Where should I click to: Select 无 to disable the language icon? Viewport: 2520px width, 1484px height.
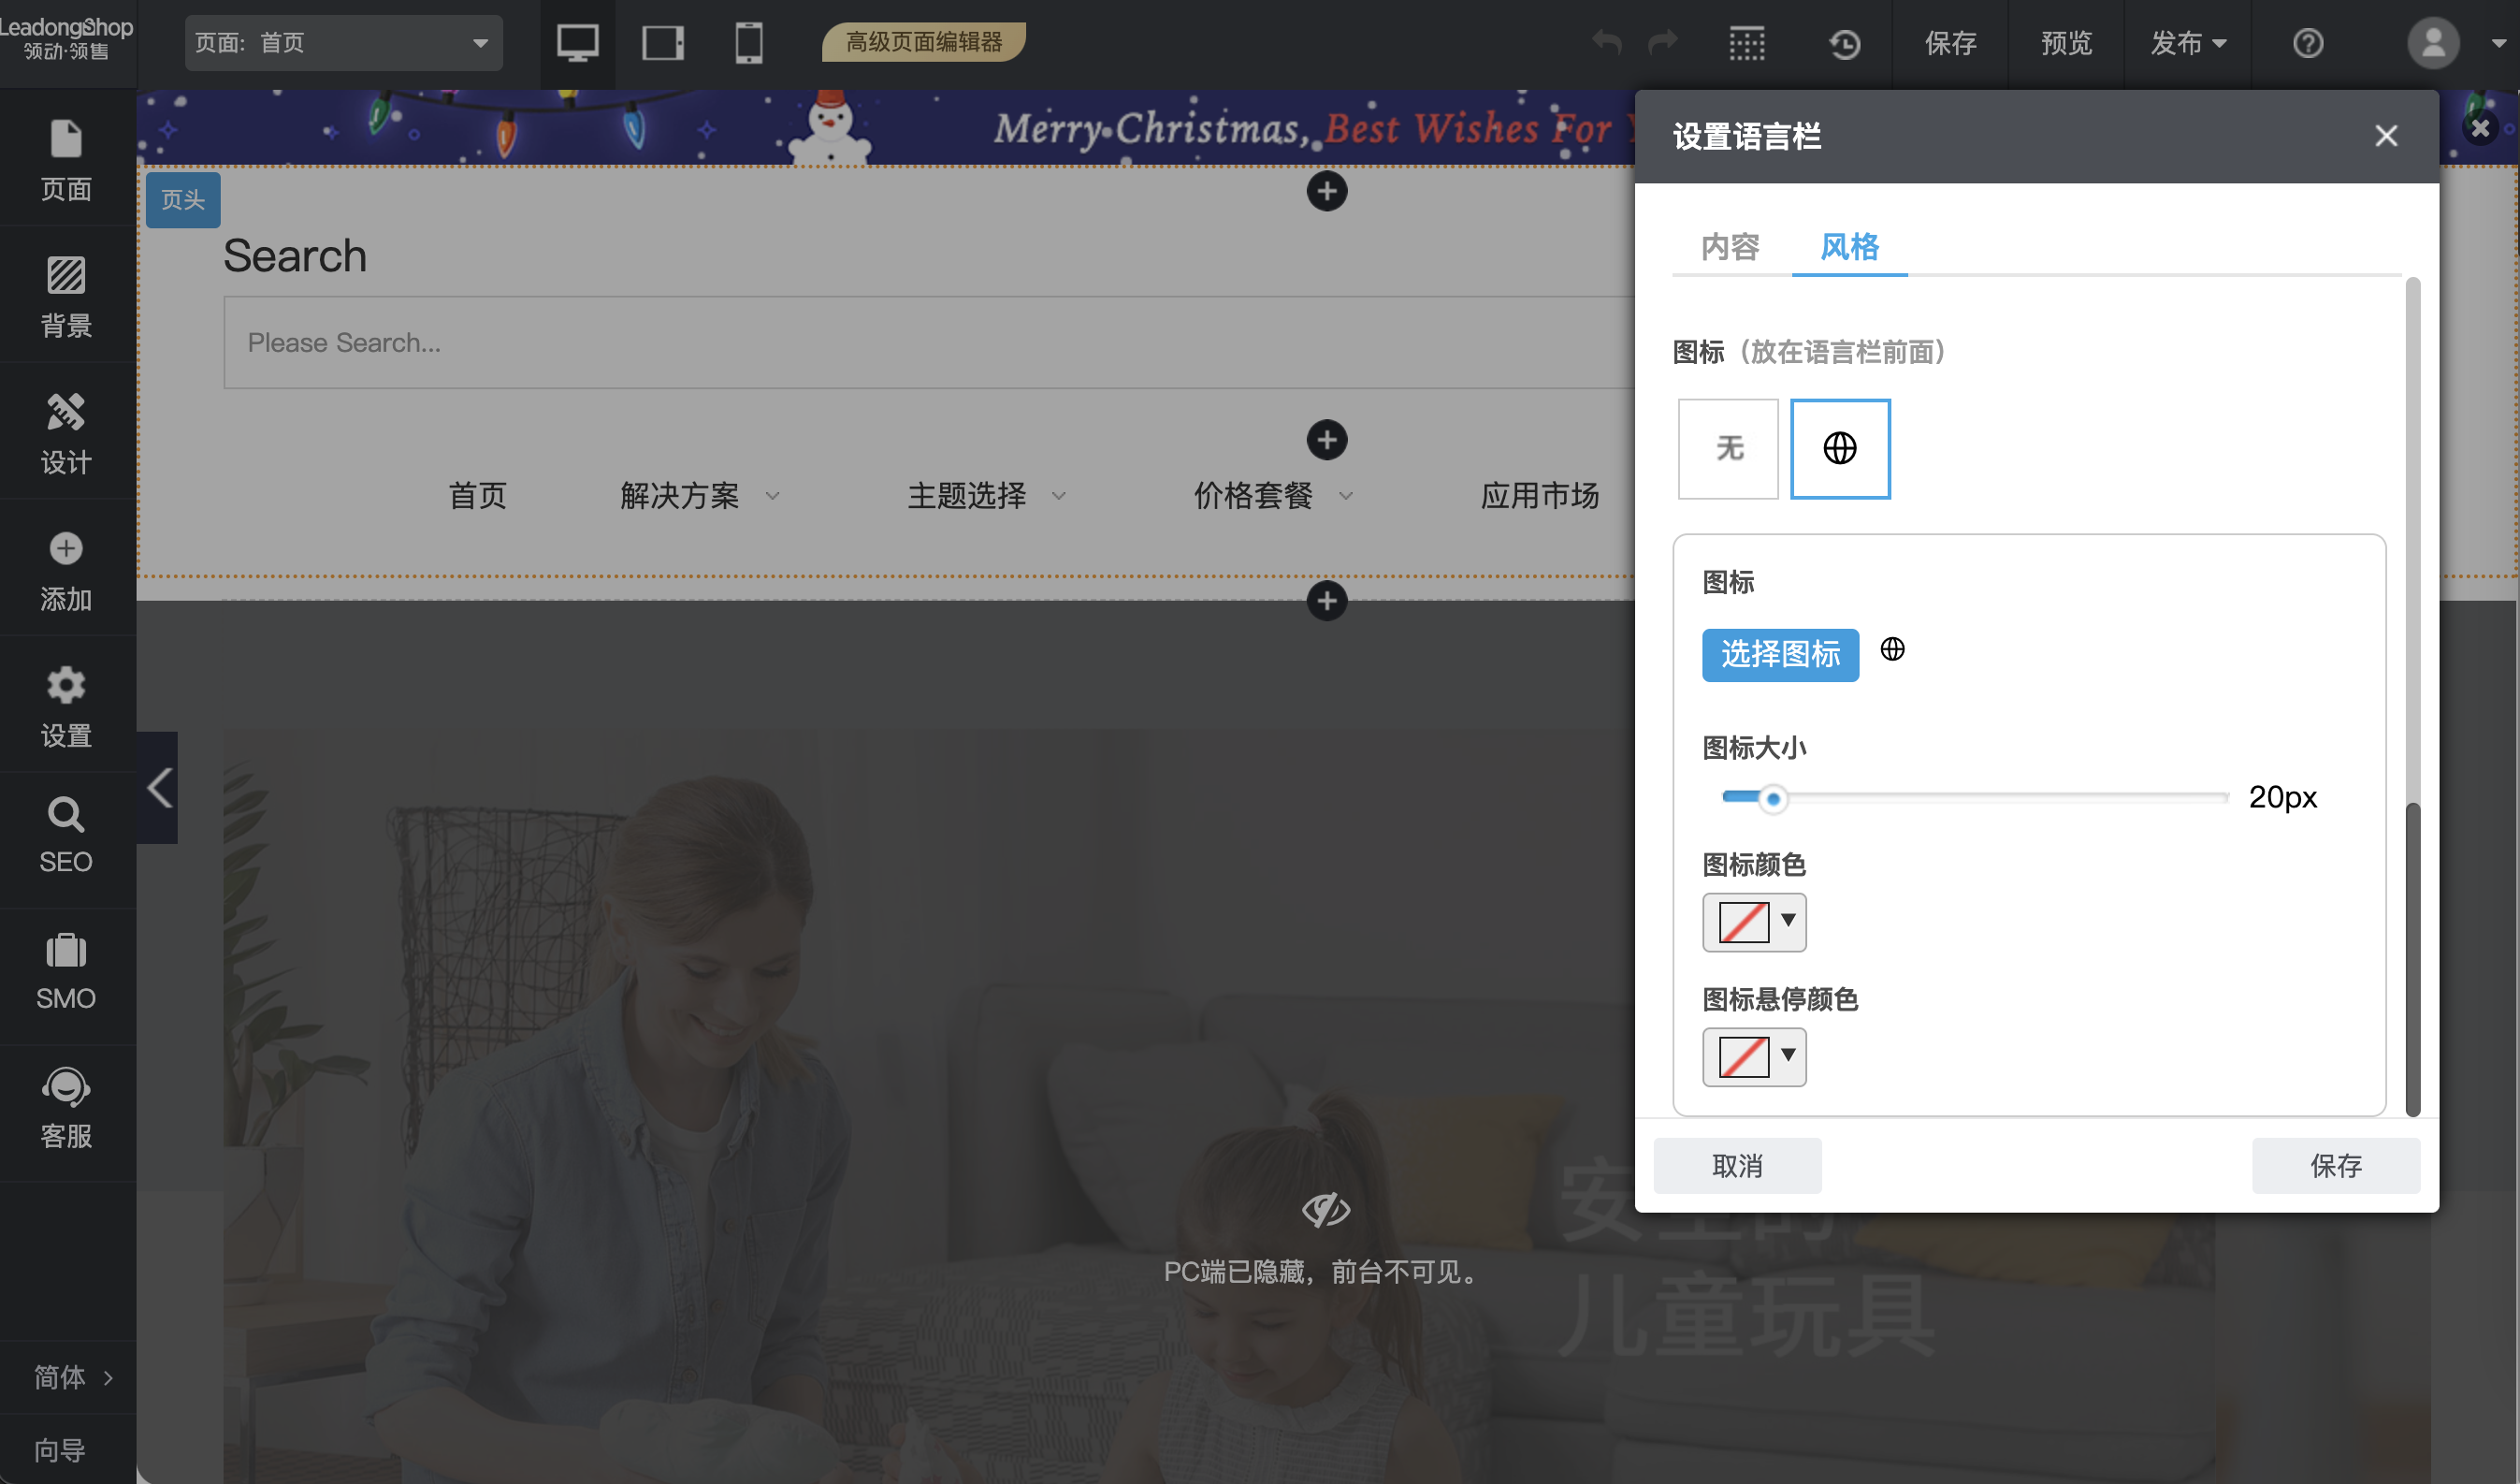(x=1727, y=449)
